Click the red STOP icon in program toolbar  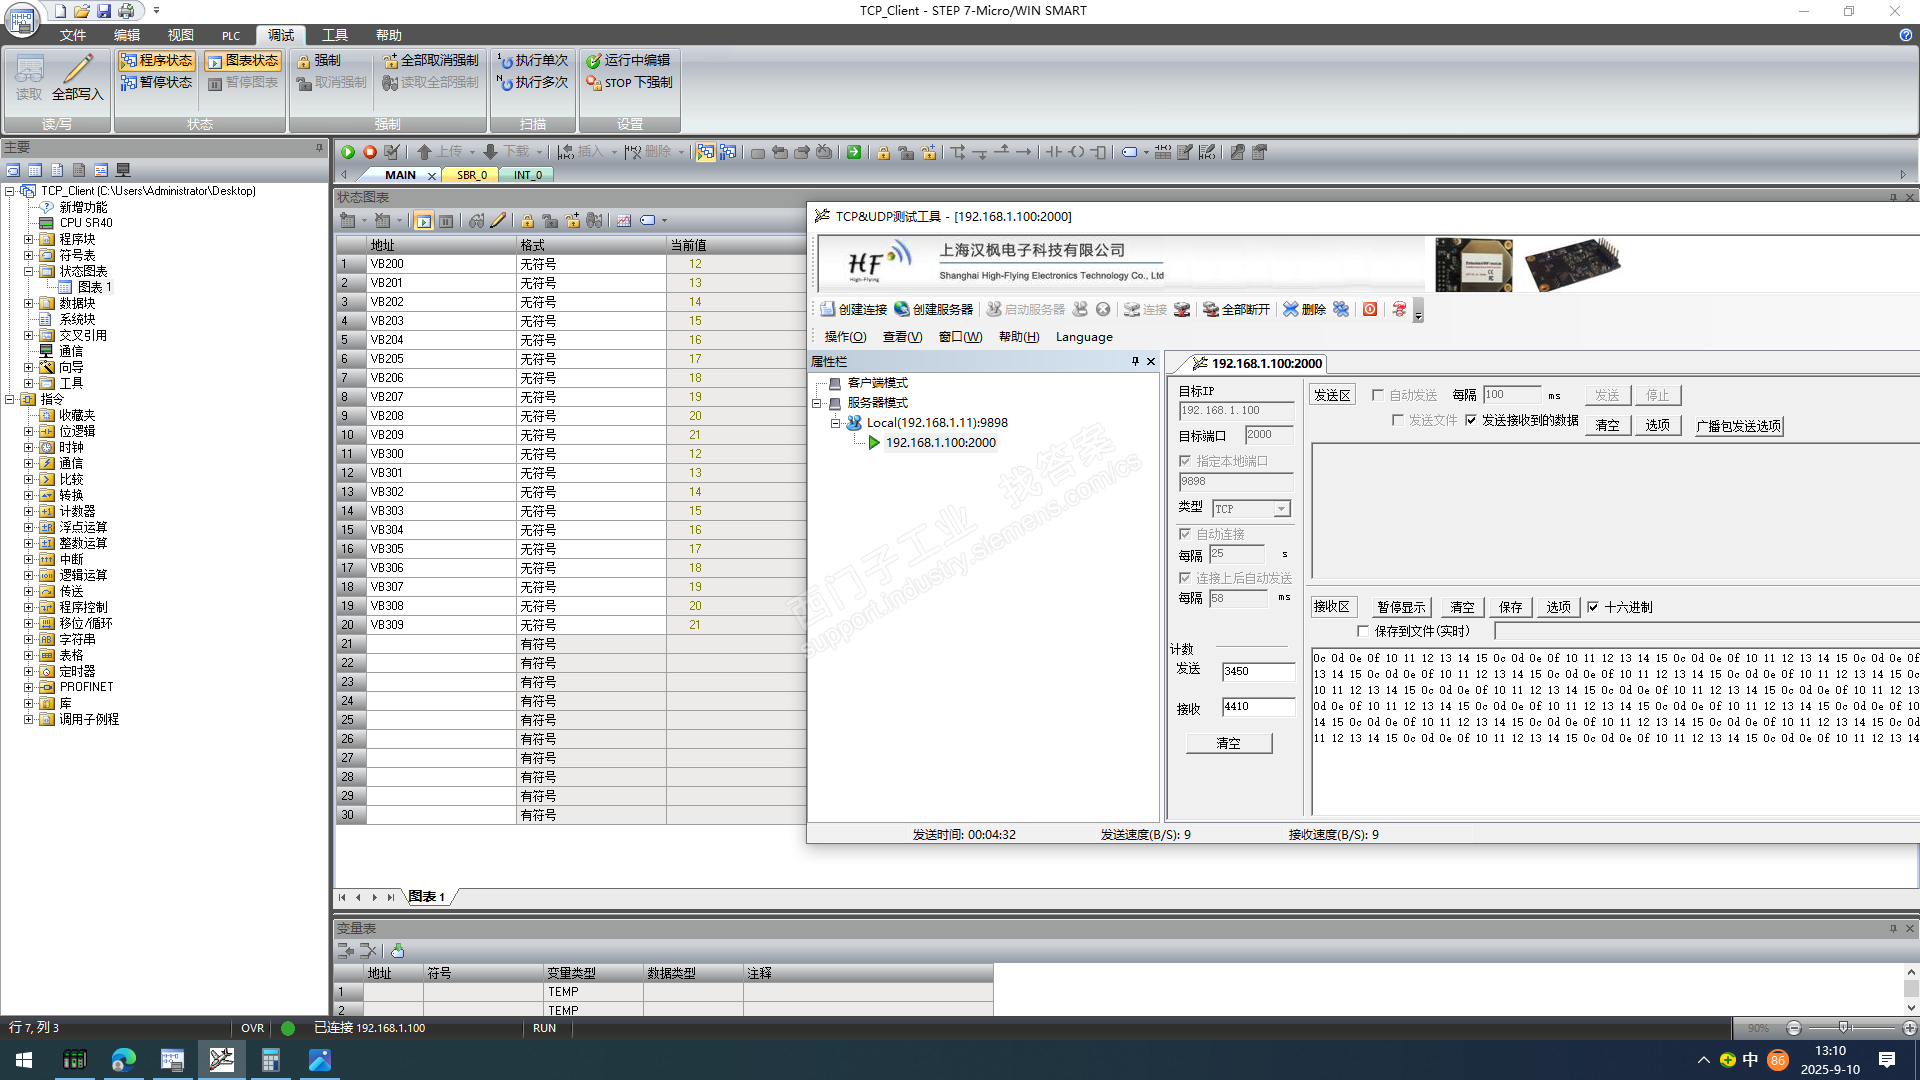click(x=369, y=152)
